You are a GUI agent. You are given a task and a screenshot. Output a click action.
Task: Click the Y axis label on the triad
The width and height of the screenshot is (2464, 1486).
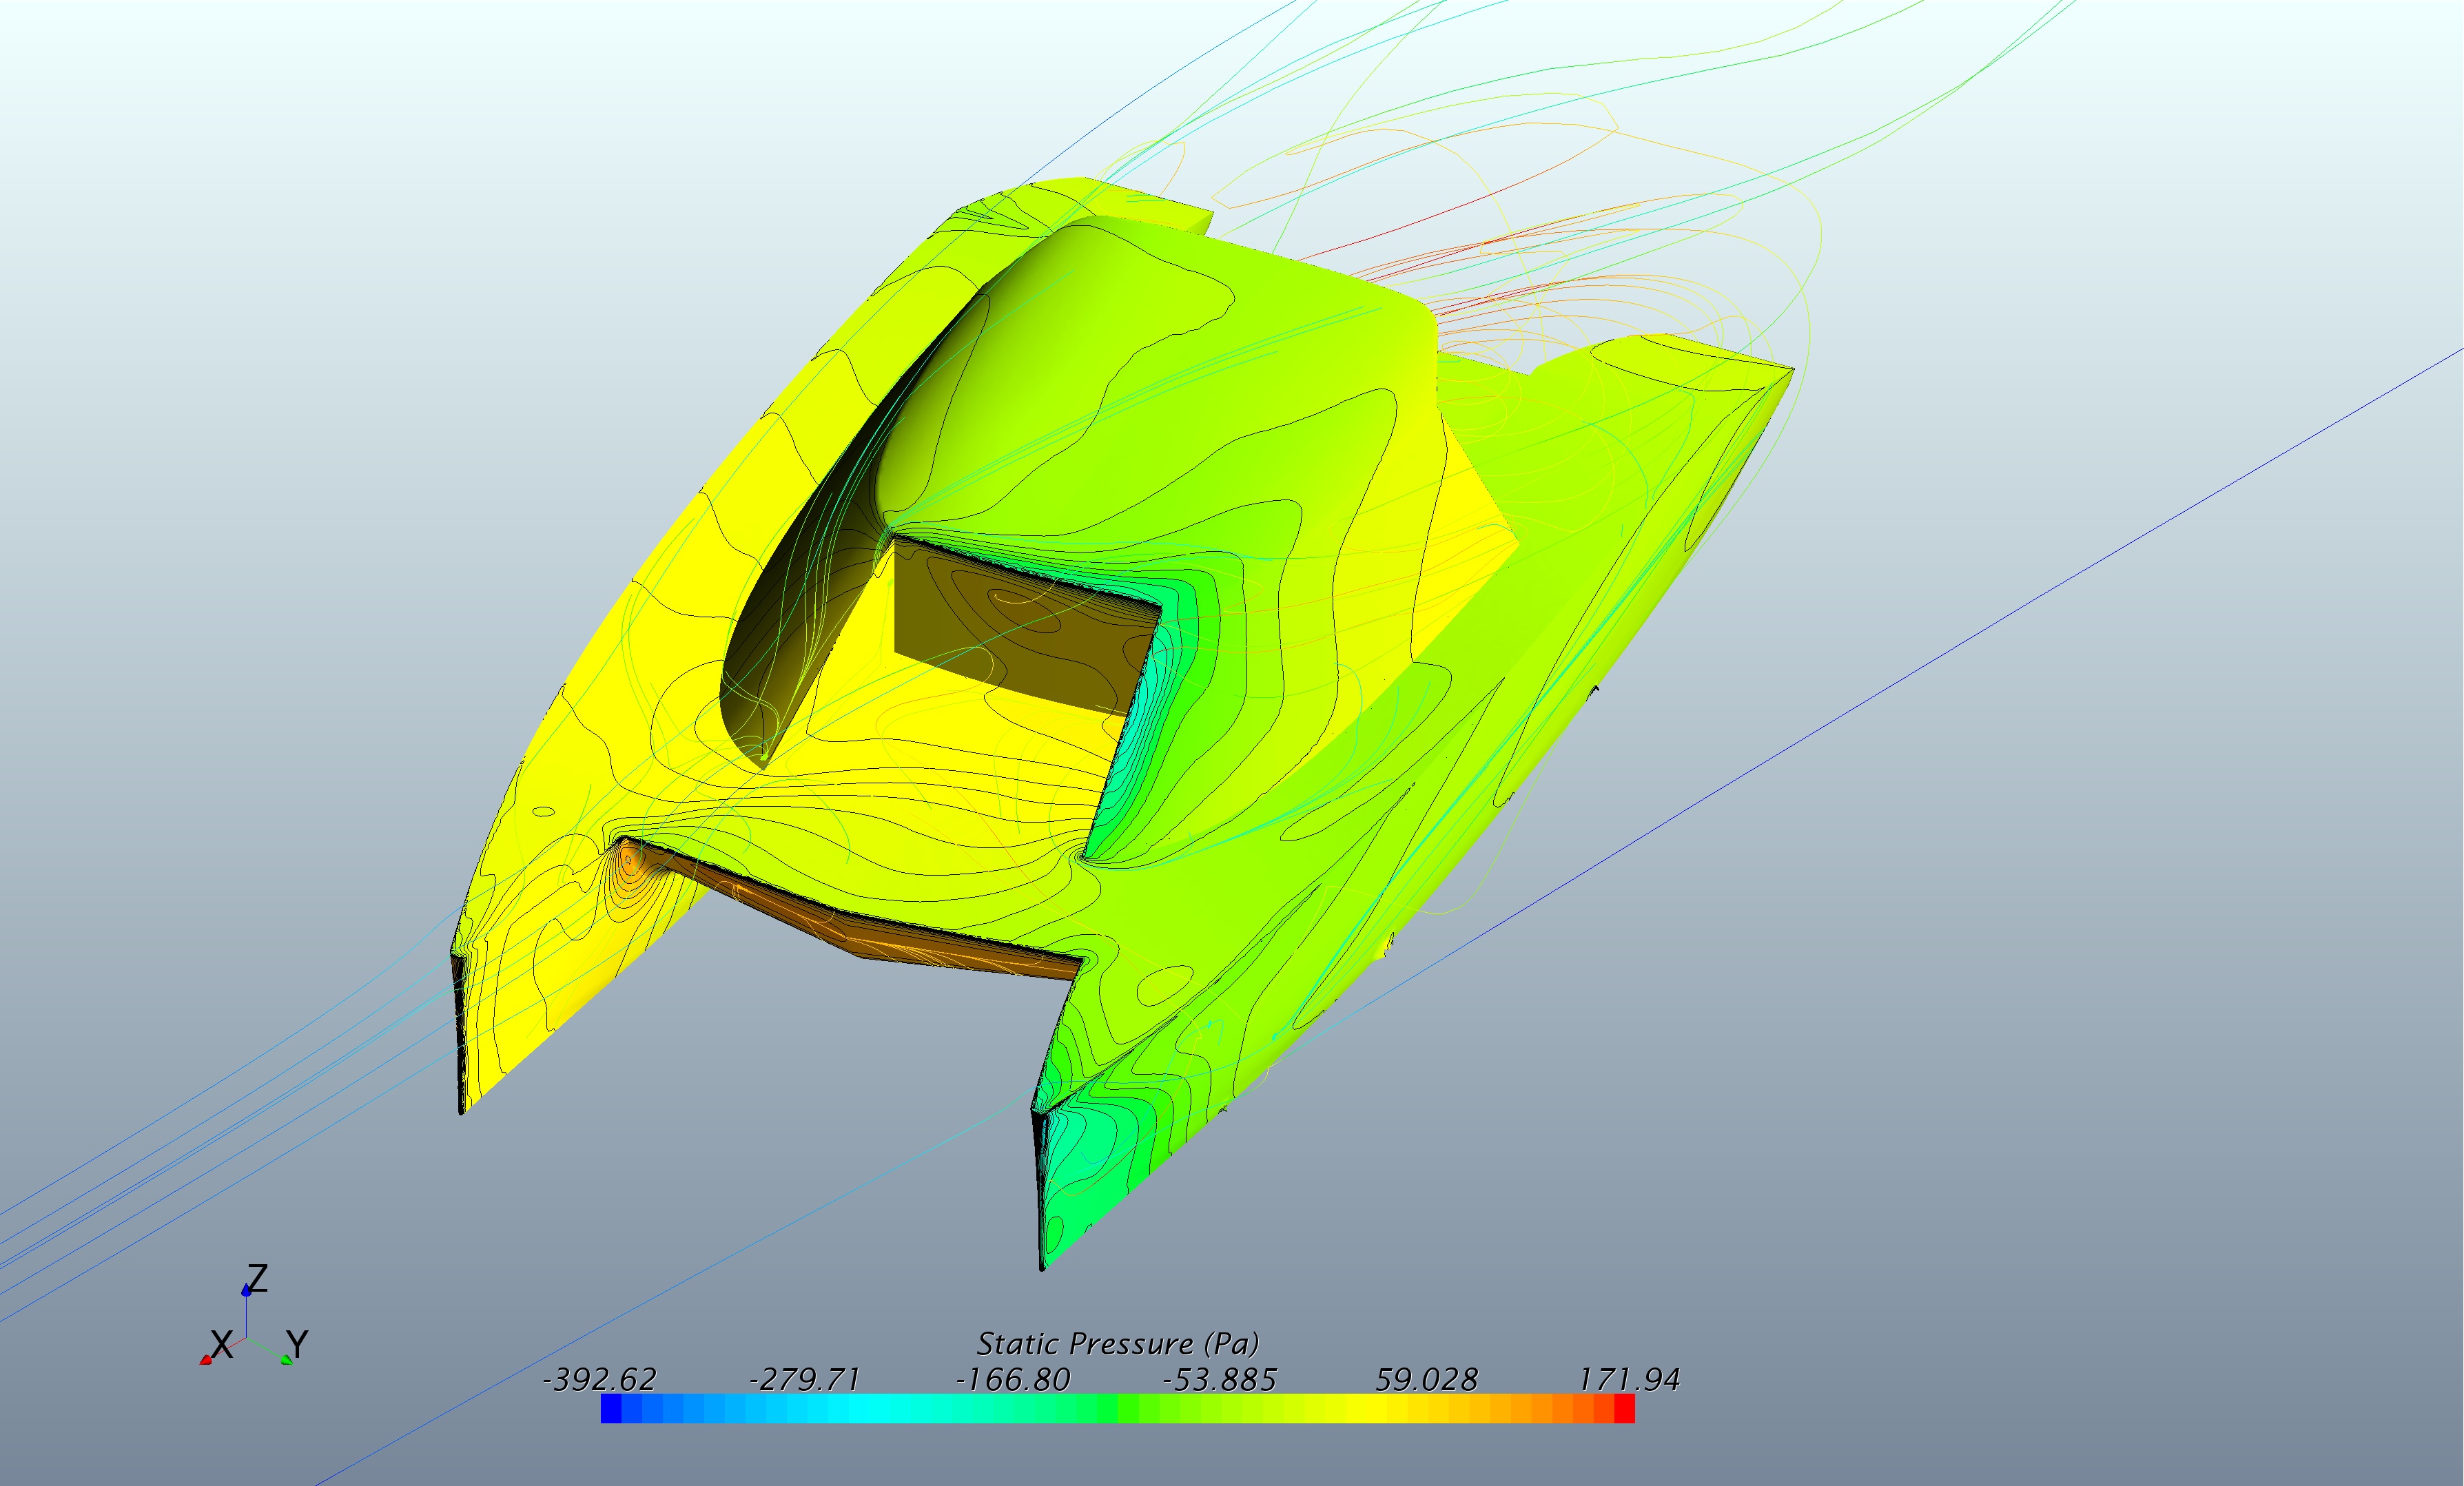pos(297,1343)
